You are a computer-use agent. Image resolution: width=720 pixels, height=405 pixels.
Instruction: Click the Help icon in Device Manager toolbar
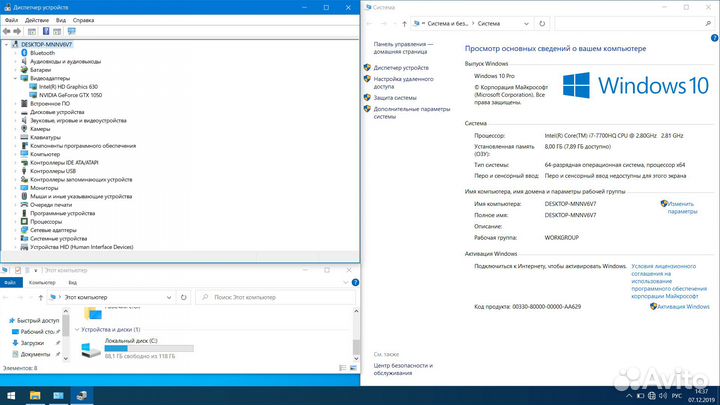[x=46, y=31]
